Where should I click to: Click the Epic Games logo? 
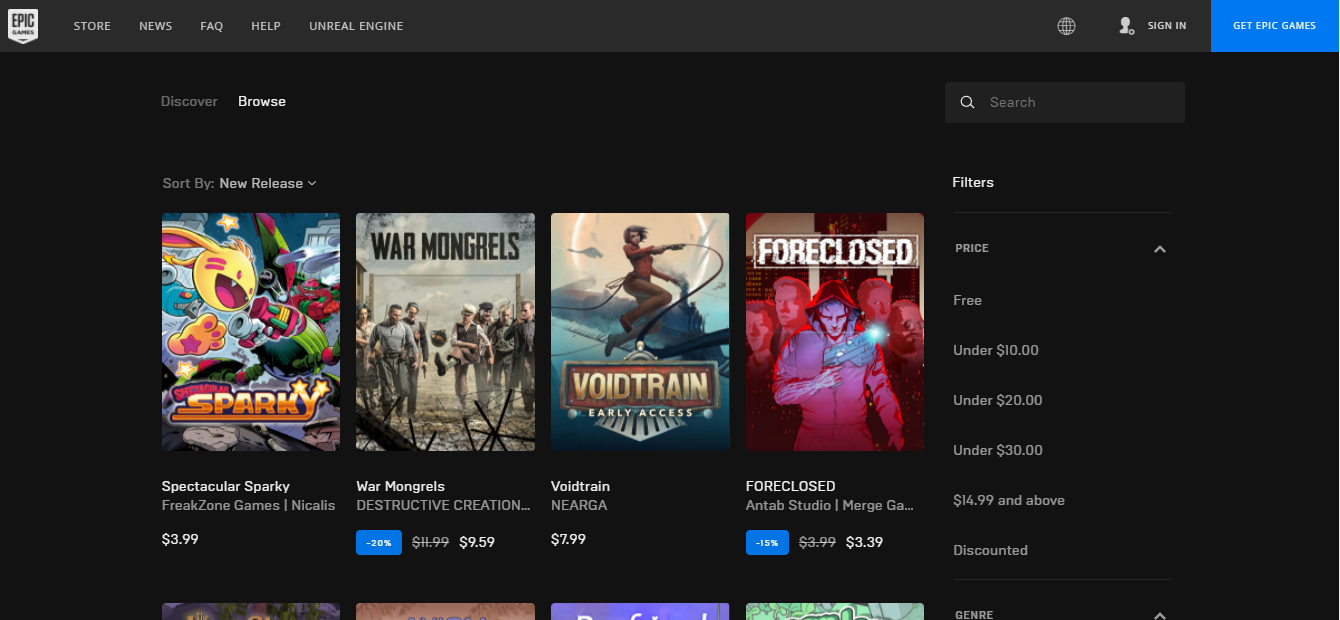click(22, 25)
